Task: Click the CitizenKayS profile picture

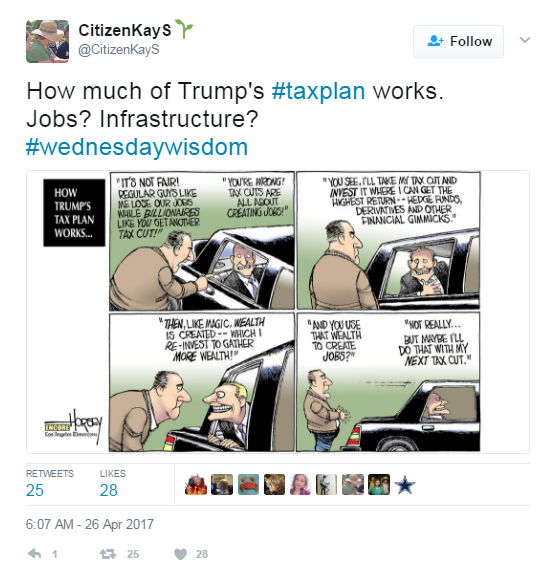Action: click(47, 42)
